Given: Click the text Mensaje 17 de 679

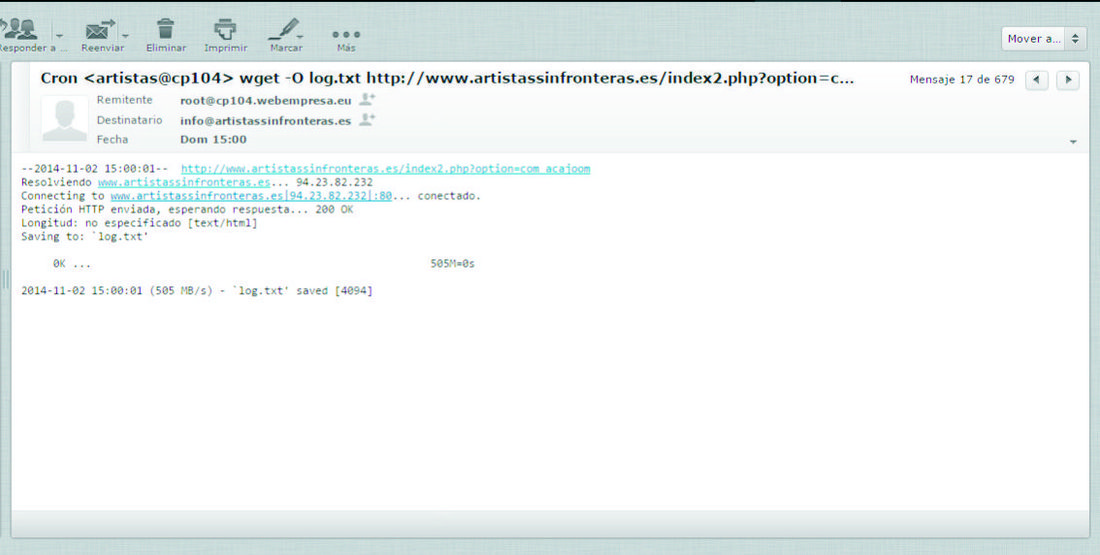Looking at the screenshot, I should (x=962, y=80).
